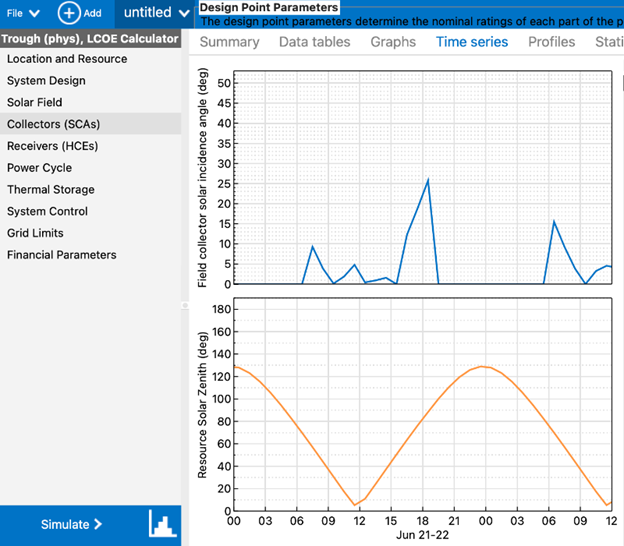Image resolution: width=624 pixels, height=546 pixels.
Task: Open Financial Parameters page
Action: [x=62, y=255]
